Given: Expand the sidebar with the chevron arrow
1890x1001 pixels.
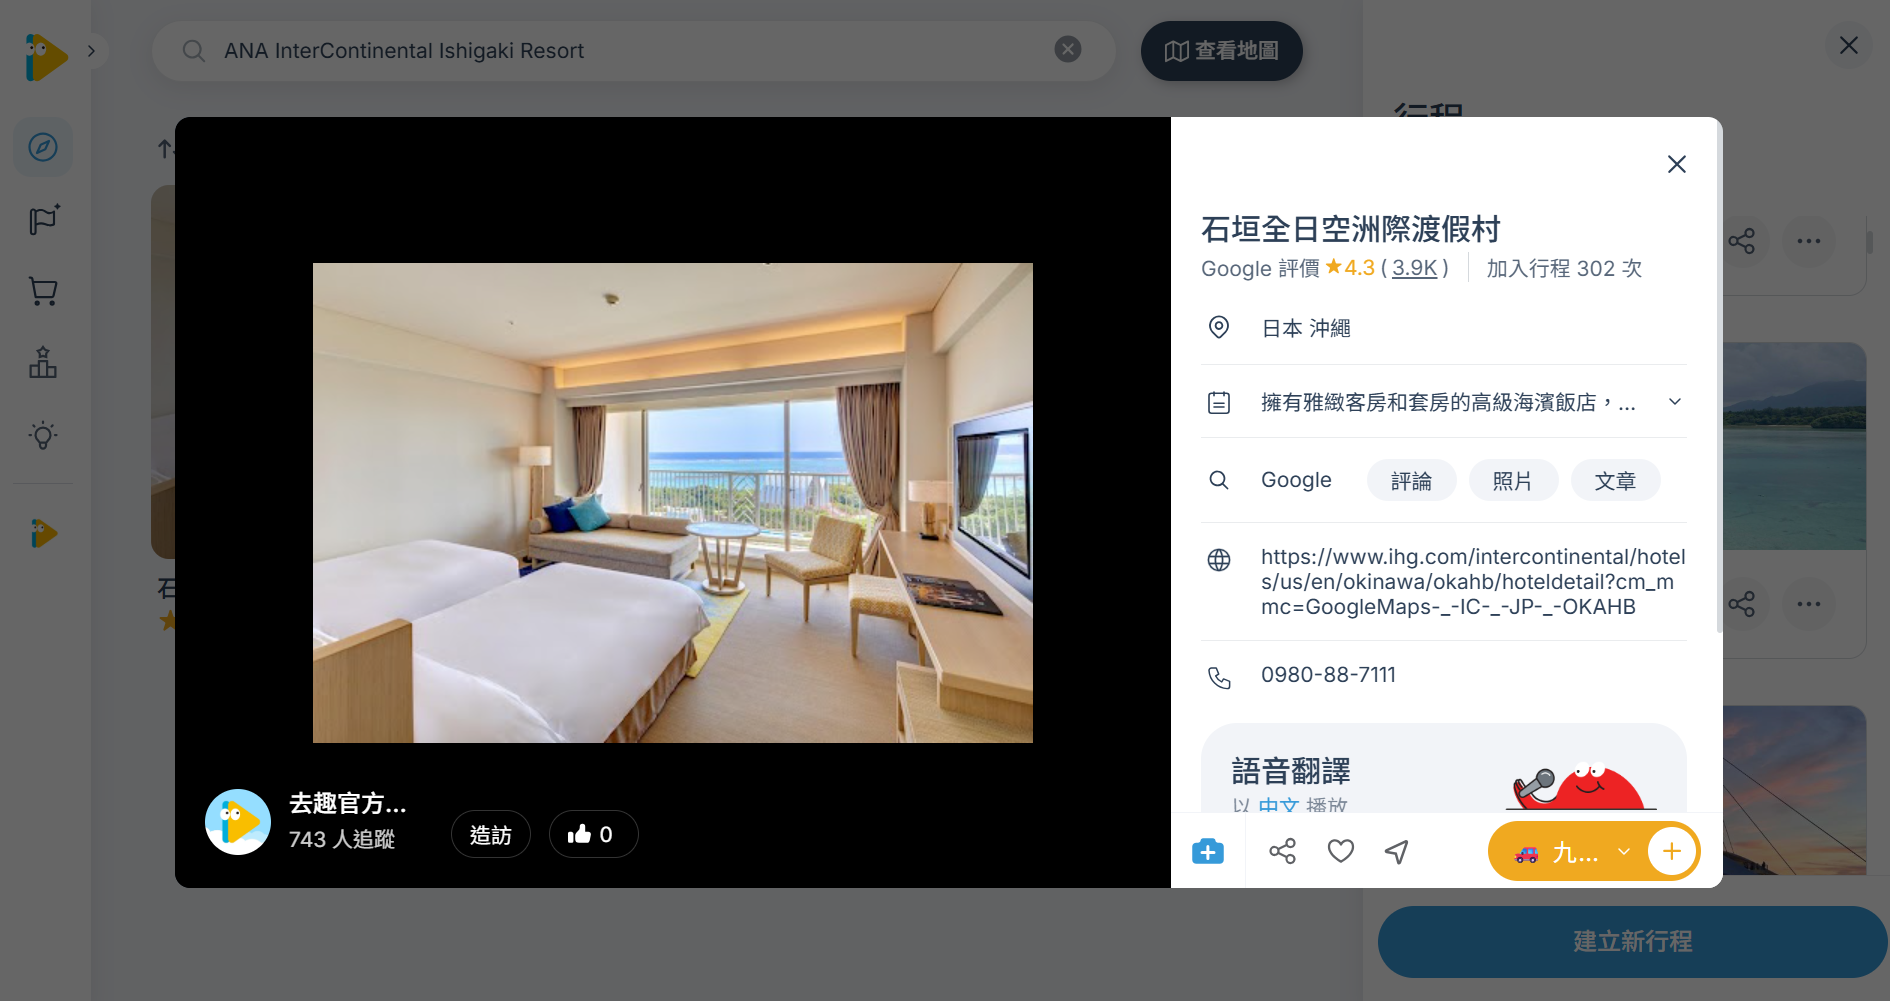Looking at the screenshot, I should [x=91, y=51].
